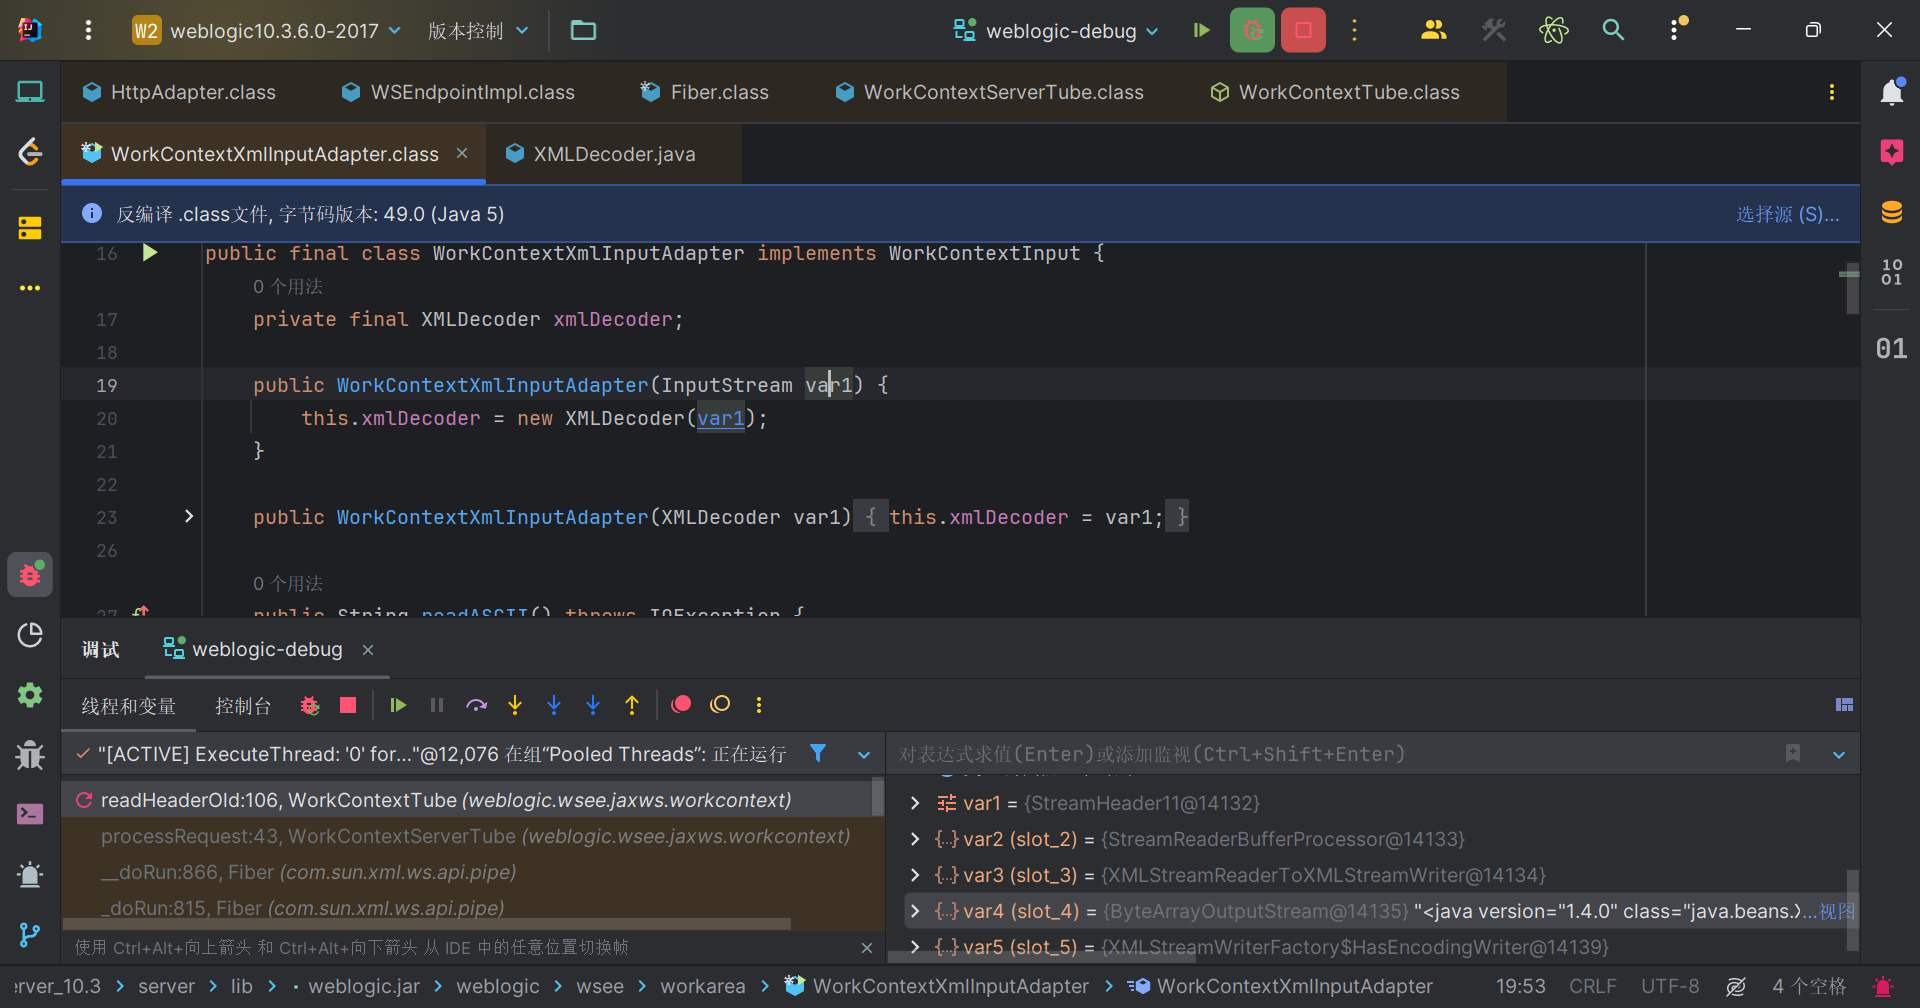The image size is (1920, 1008).
Task: Expand the var1 StreamHeader11 variable
Action: [x=914, y=803]
